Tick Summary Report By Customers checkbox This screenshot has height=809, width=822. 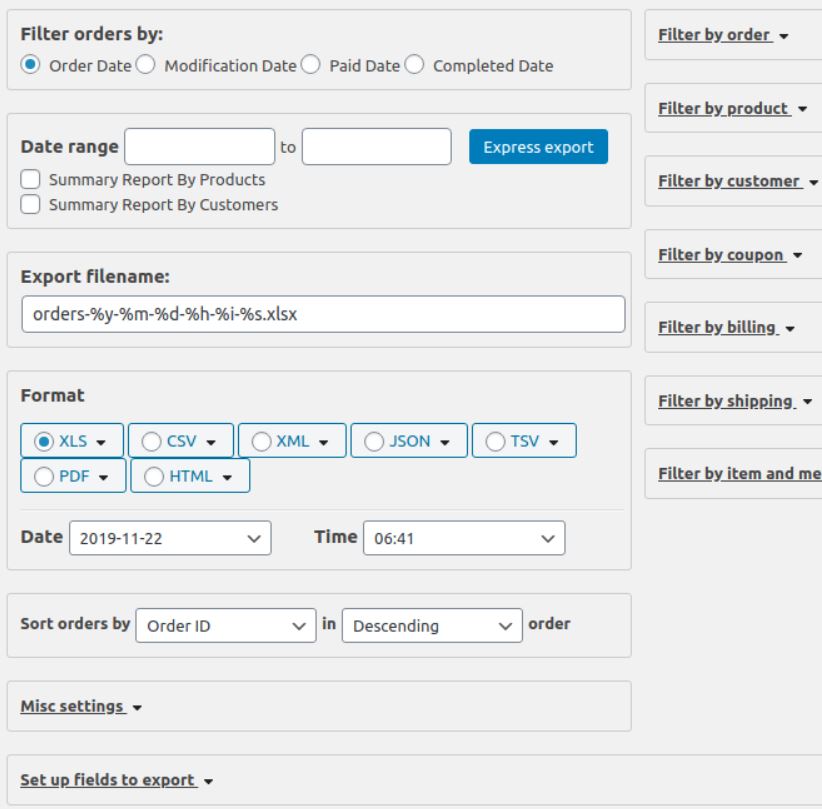31,205
